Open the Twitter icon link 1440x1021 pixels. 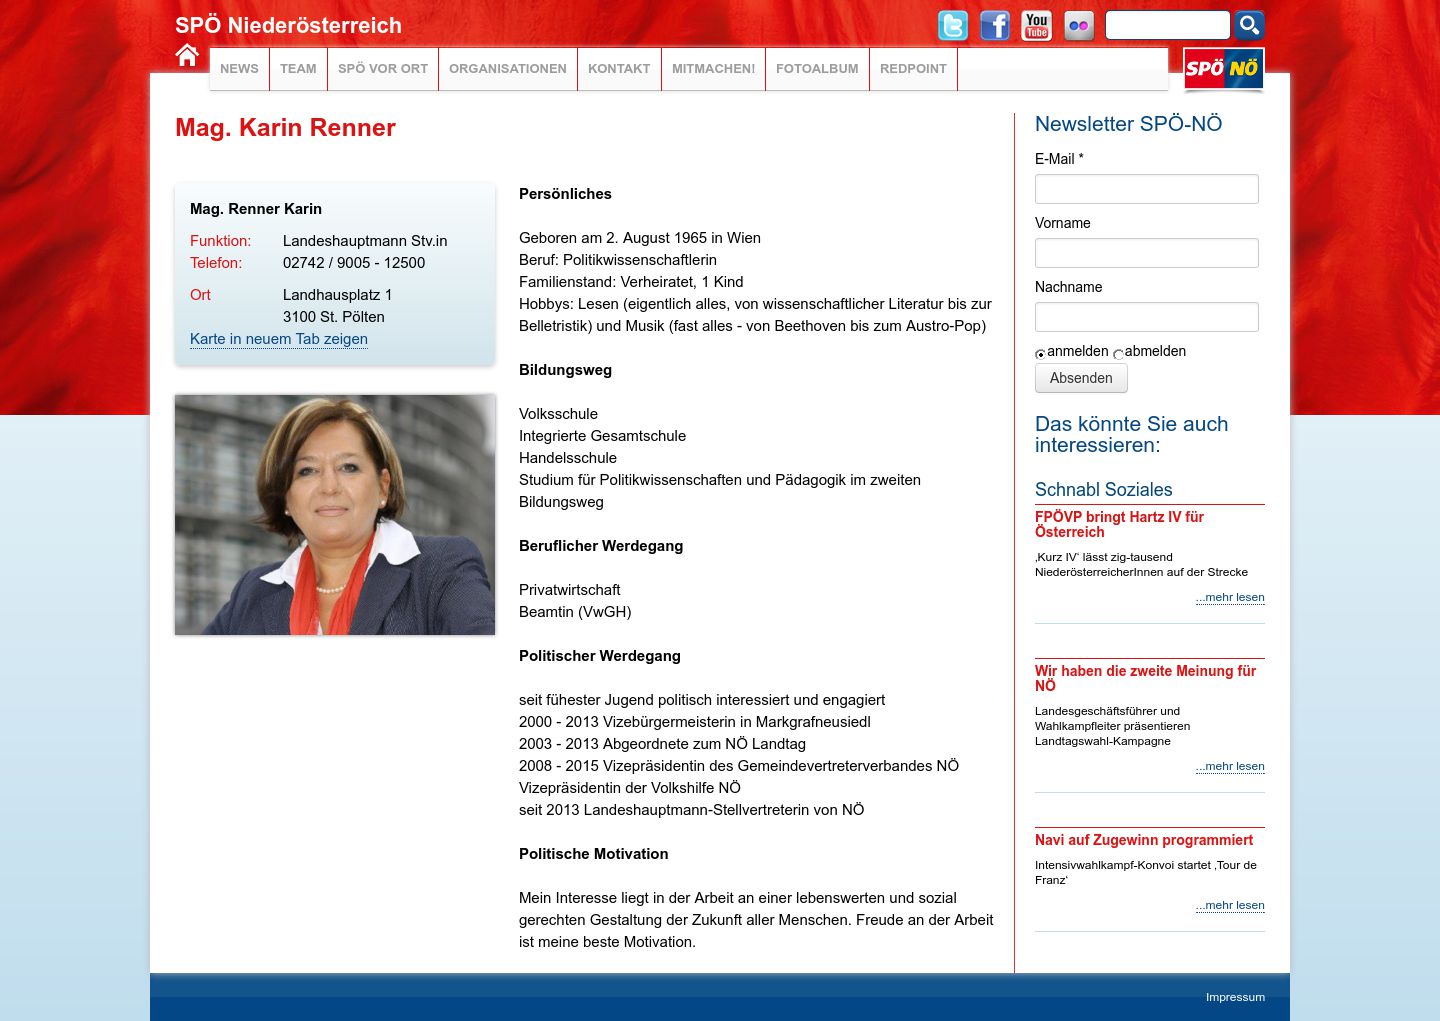click(x=953, y=26)
